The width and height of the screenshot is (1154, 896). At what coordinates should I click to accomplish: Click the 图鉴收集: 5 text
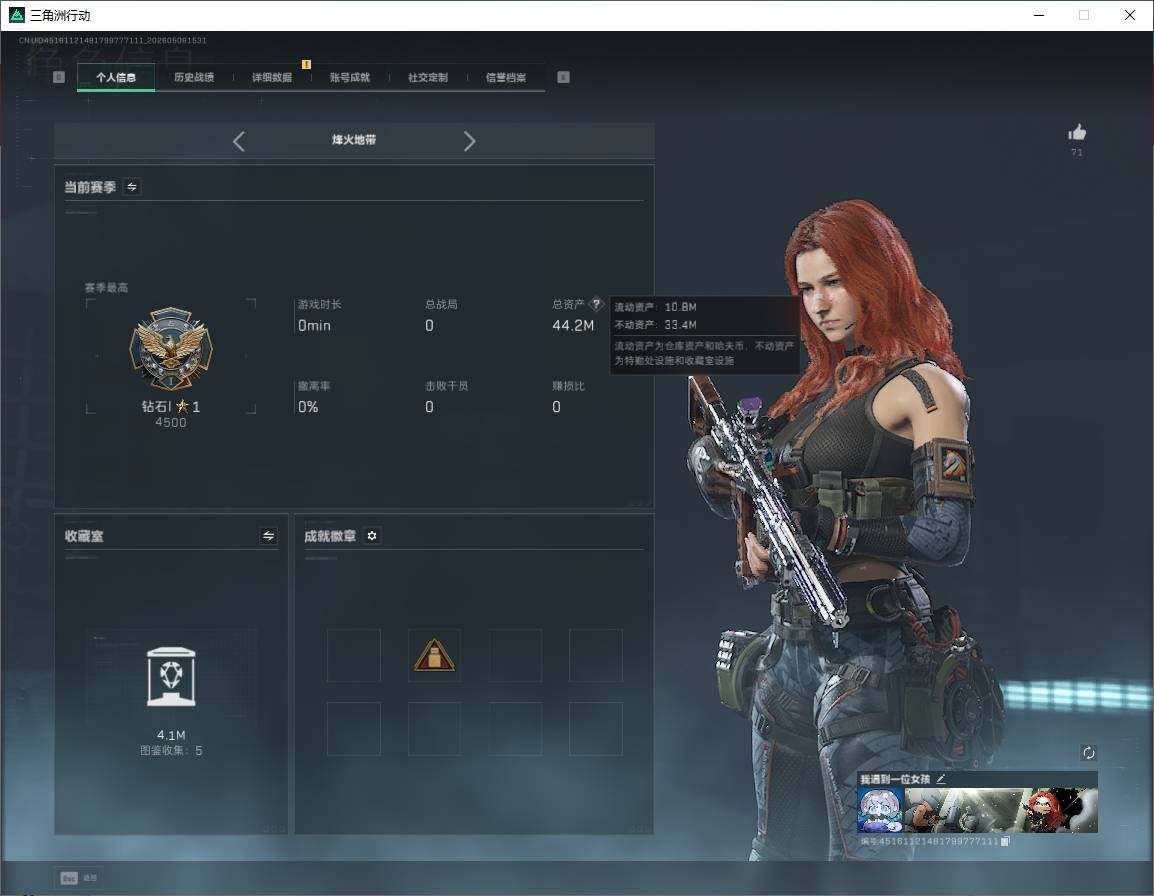[171, 750]
